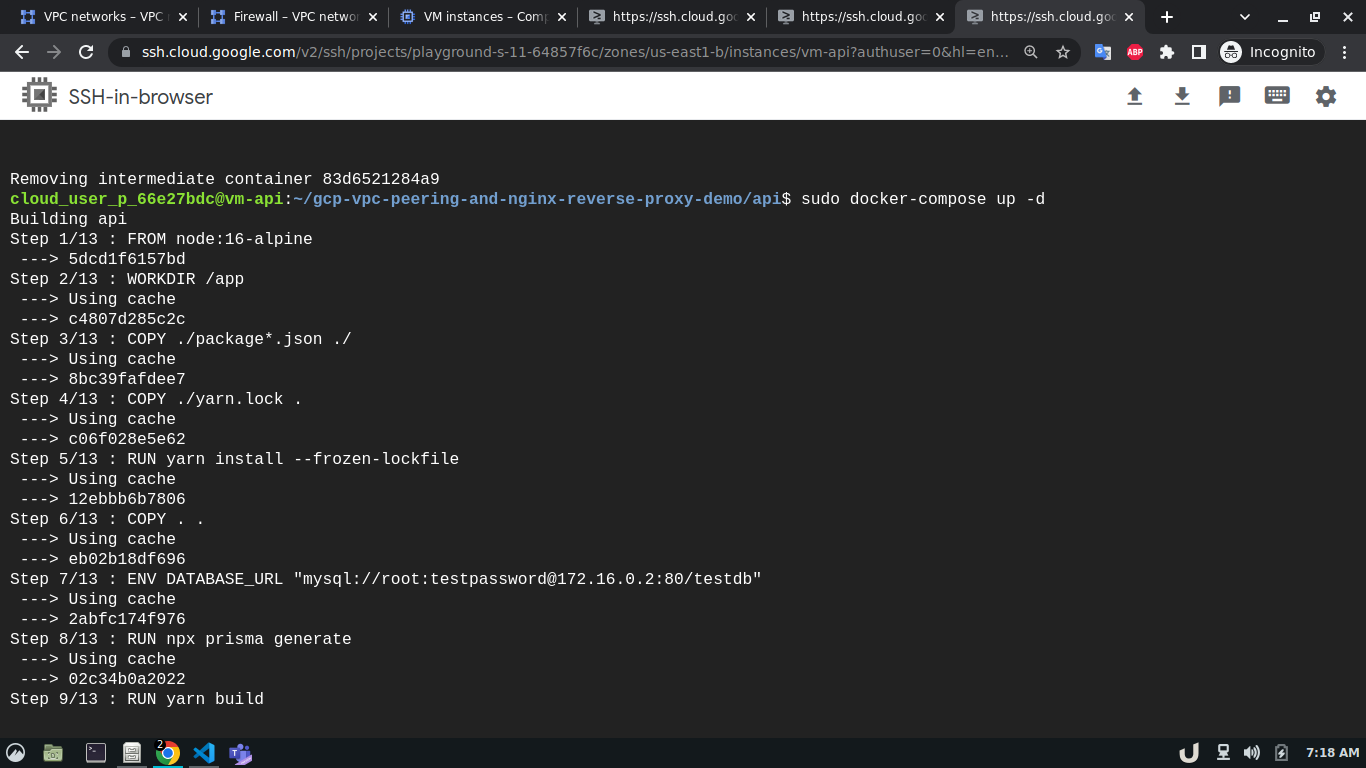Switch to the VPC networks tab
Screen dimensions: 1366x768
[x=103, y=17]
